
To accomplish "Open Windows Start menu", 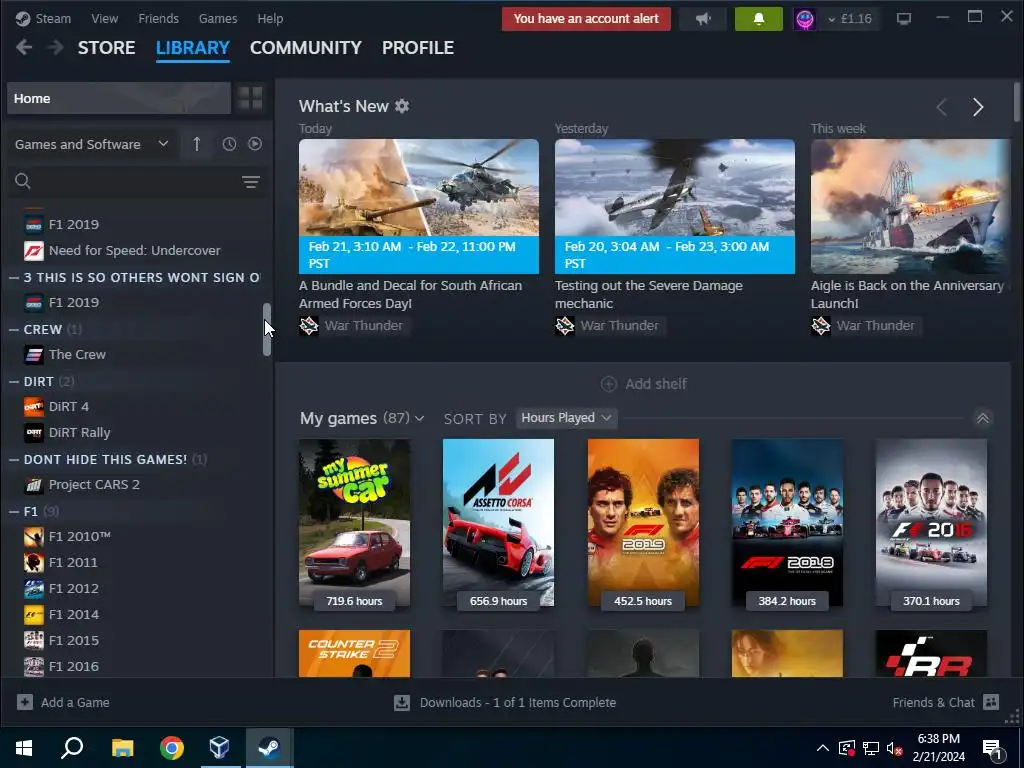I will [24, 748].
